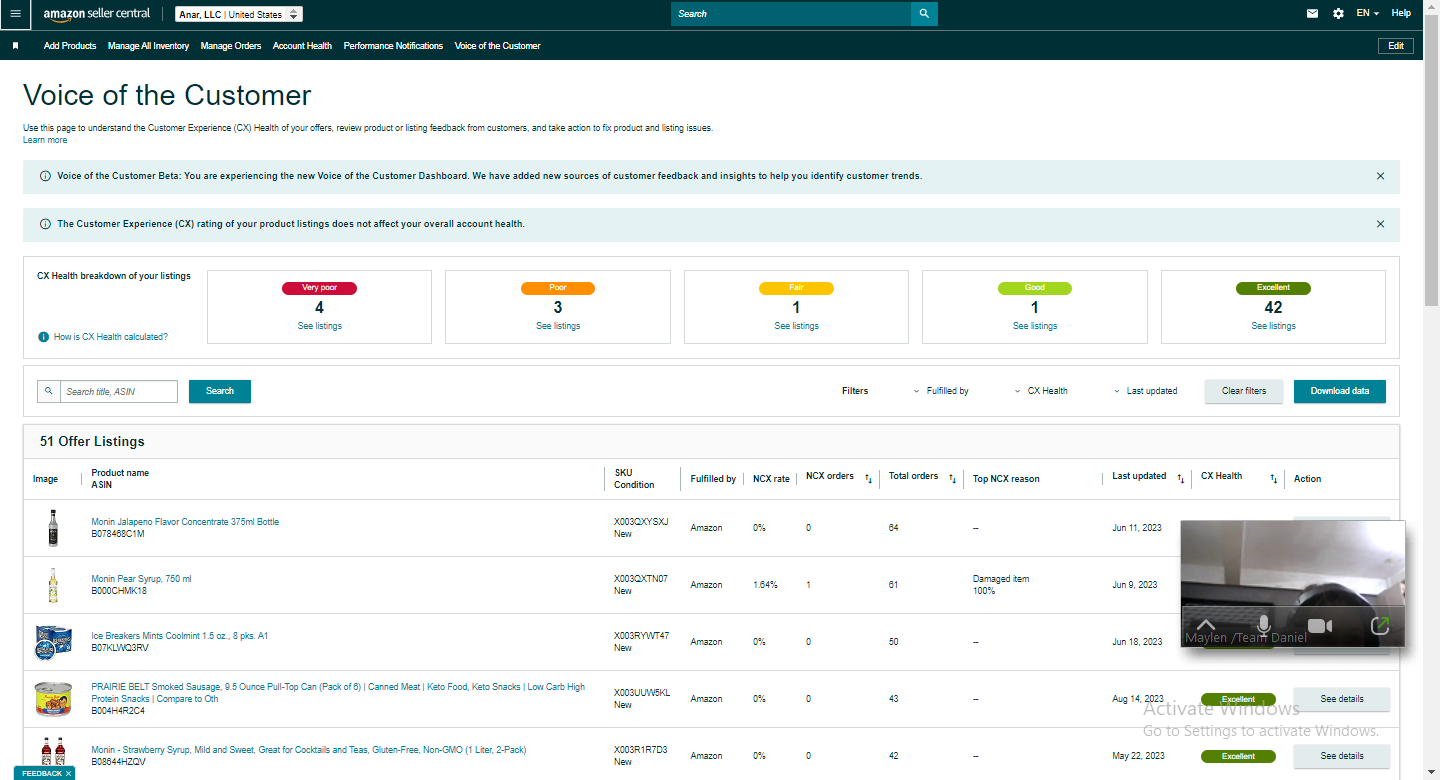Select Voice of the Customer in the navigation bar
The image size is (1440, 780).
pyautogui.click(x=497, y=46)
